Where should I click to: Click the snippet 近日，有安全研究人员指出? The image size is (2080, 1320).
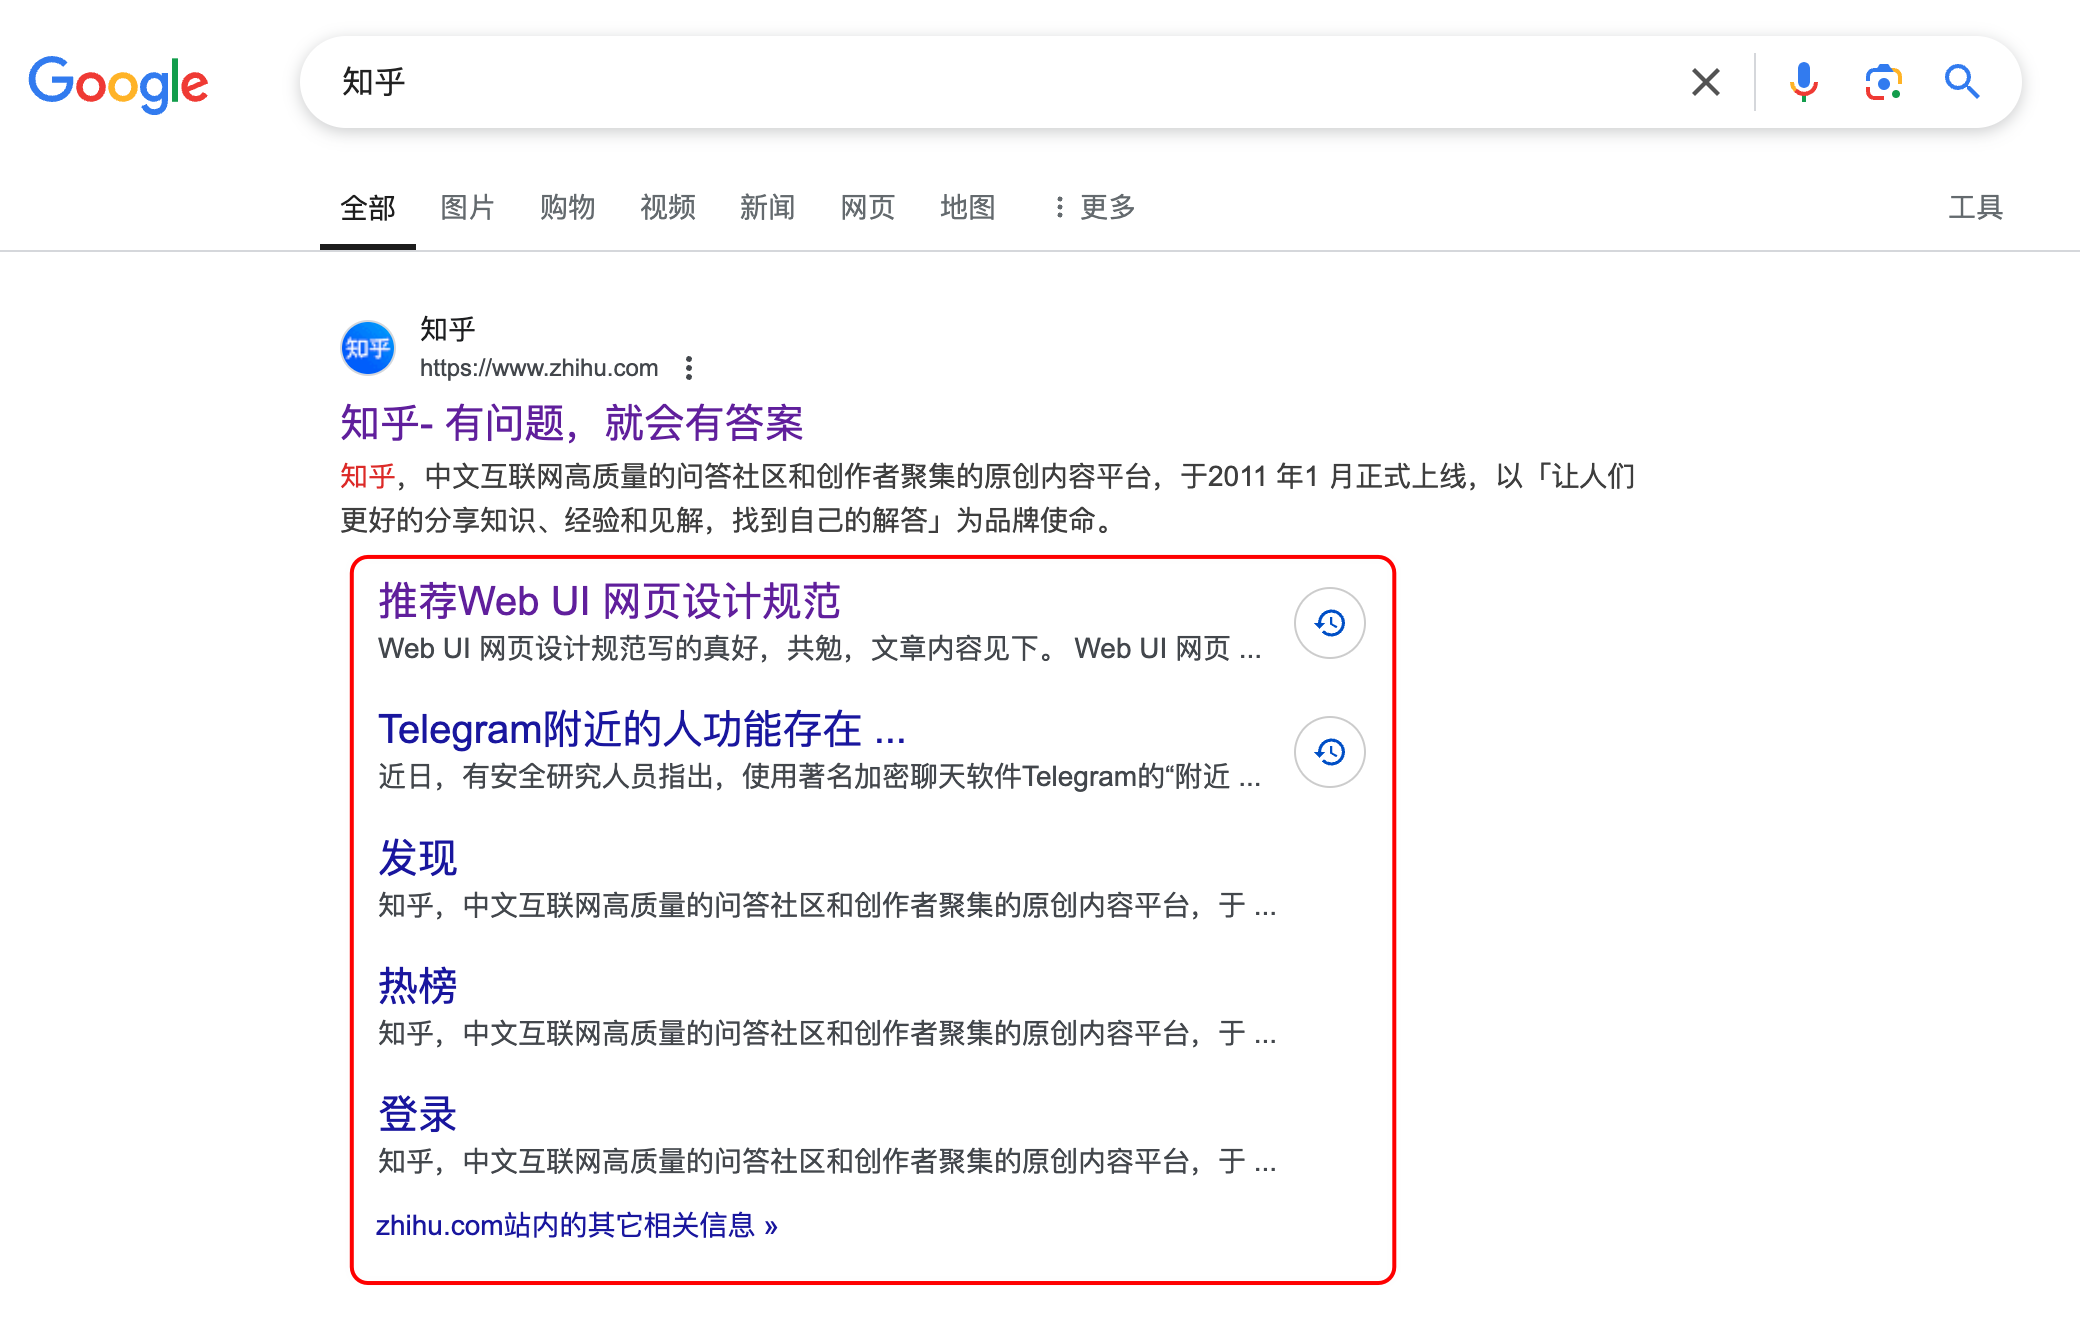(820, 777)
